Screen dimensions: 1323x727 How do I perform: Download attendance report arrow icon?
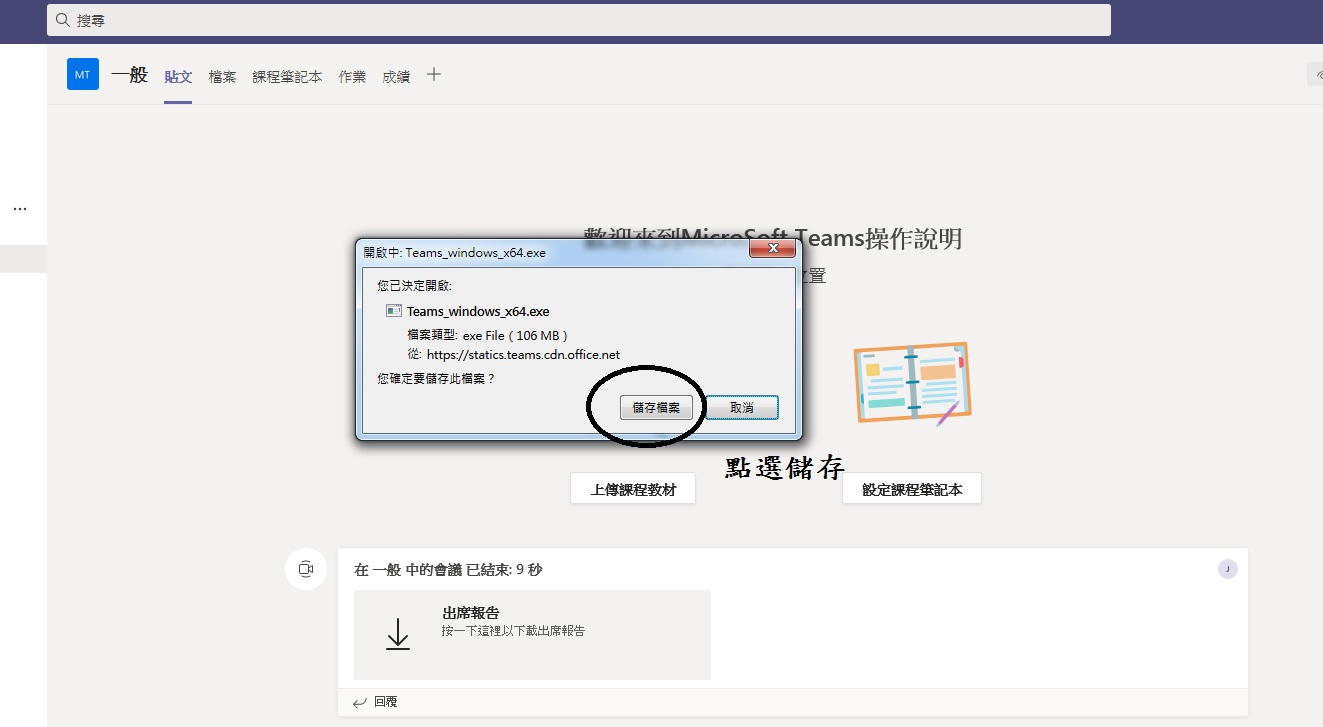398,634
